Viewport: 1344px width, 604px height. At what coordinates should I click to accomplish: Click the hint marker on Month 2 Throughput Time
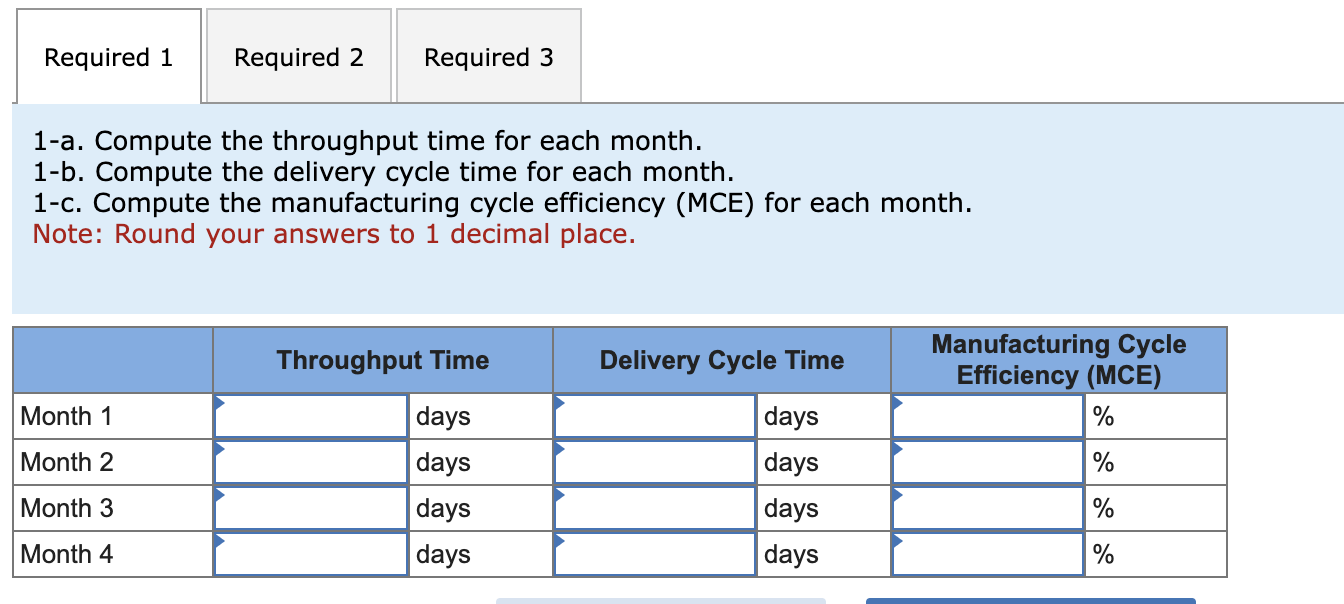tap(216, 448)
